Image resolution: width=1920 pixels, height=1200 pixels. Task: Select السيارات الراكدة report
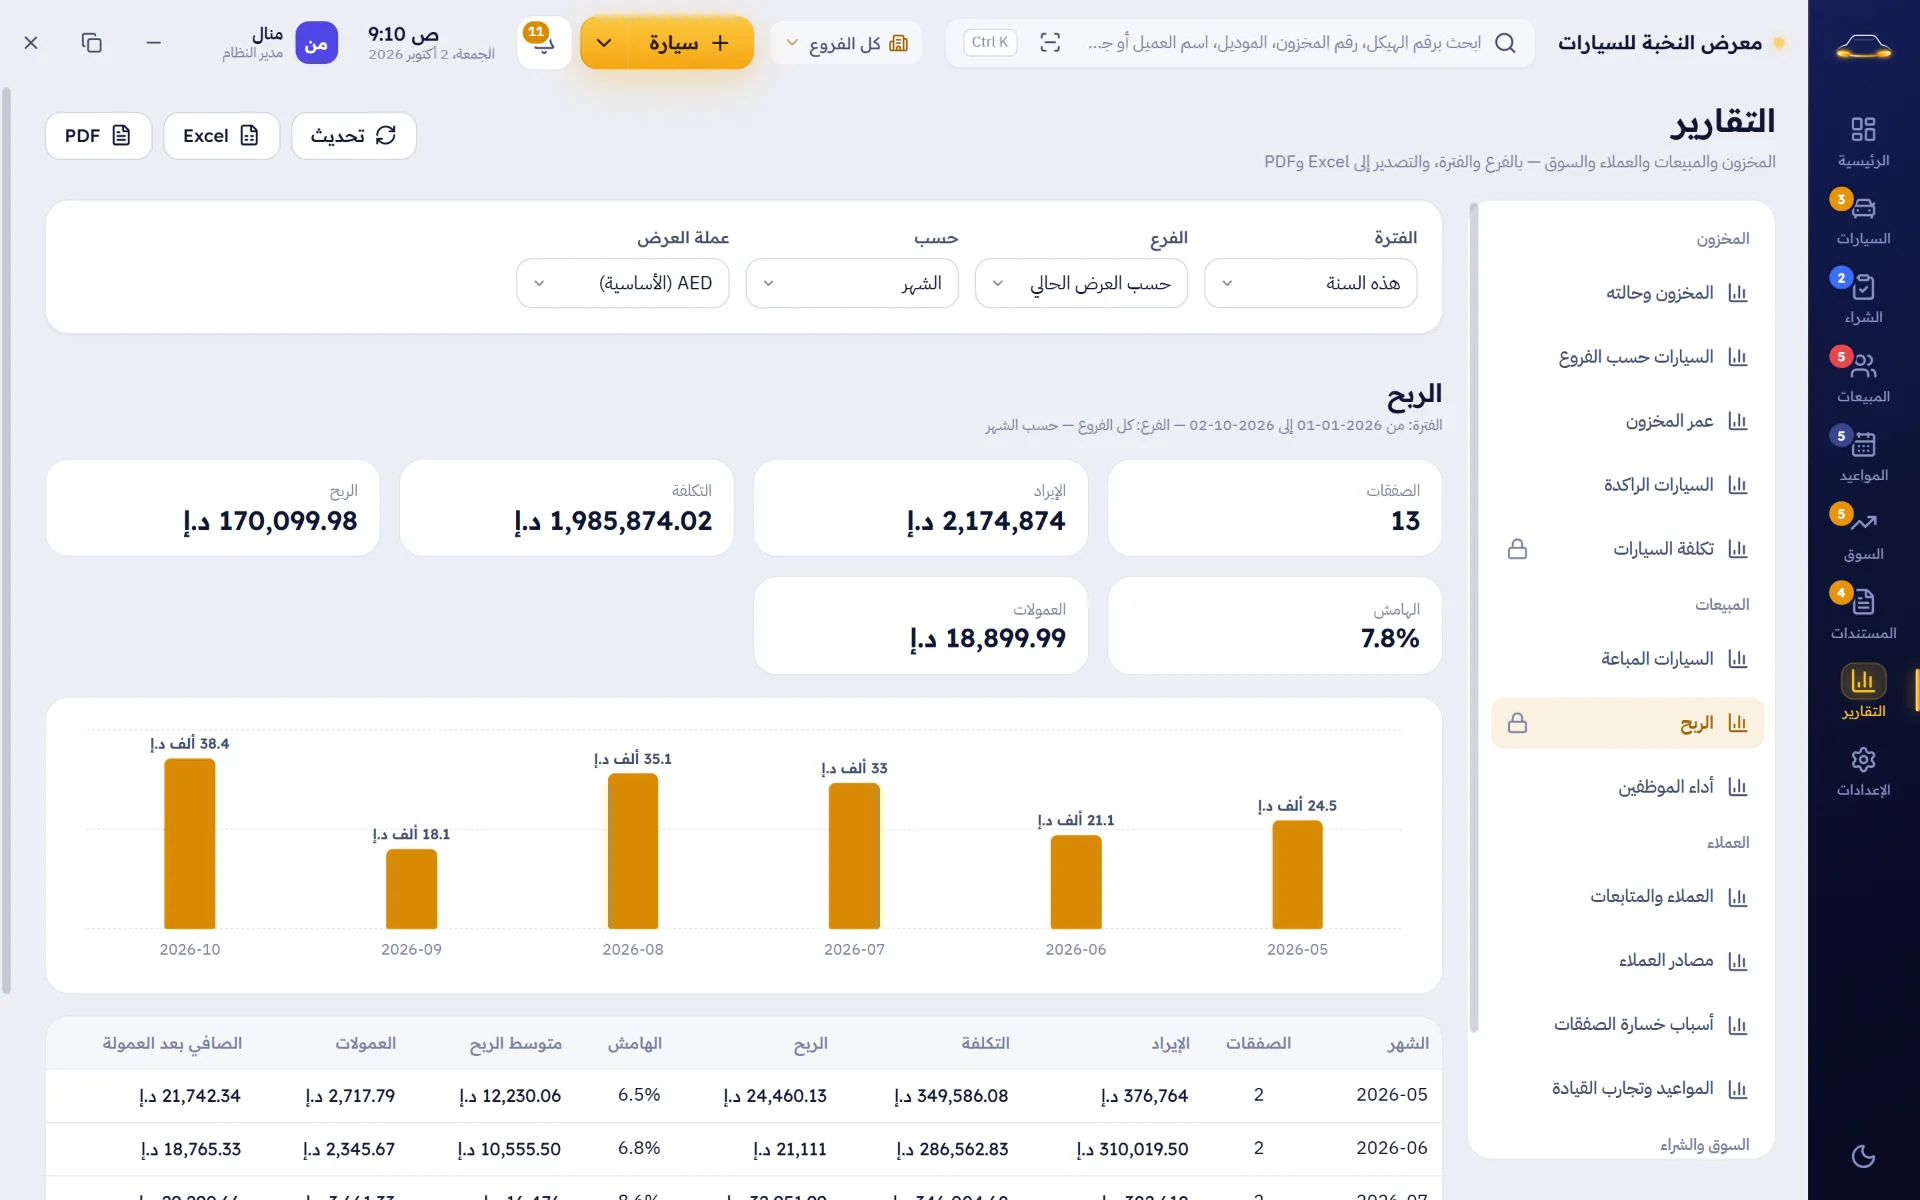(x=1627, y=485)
